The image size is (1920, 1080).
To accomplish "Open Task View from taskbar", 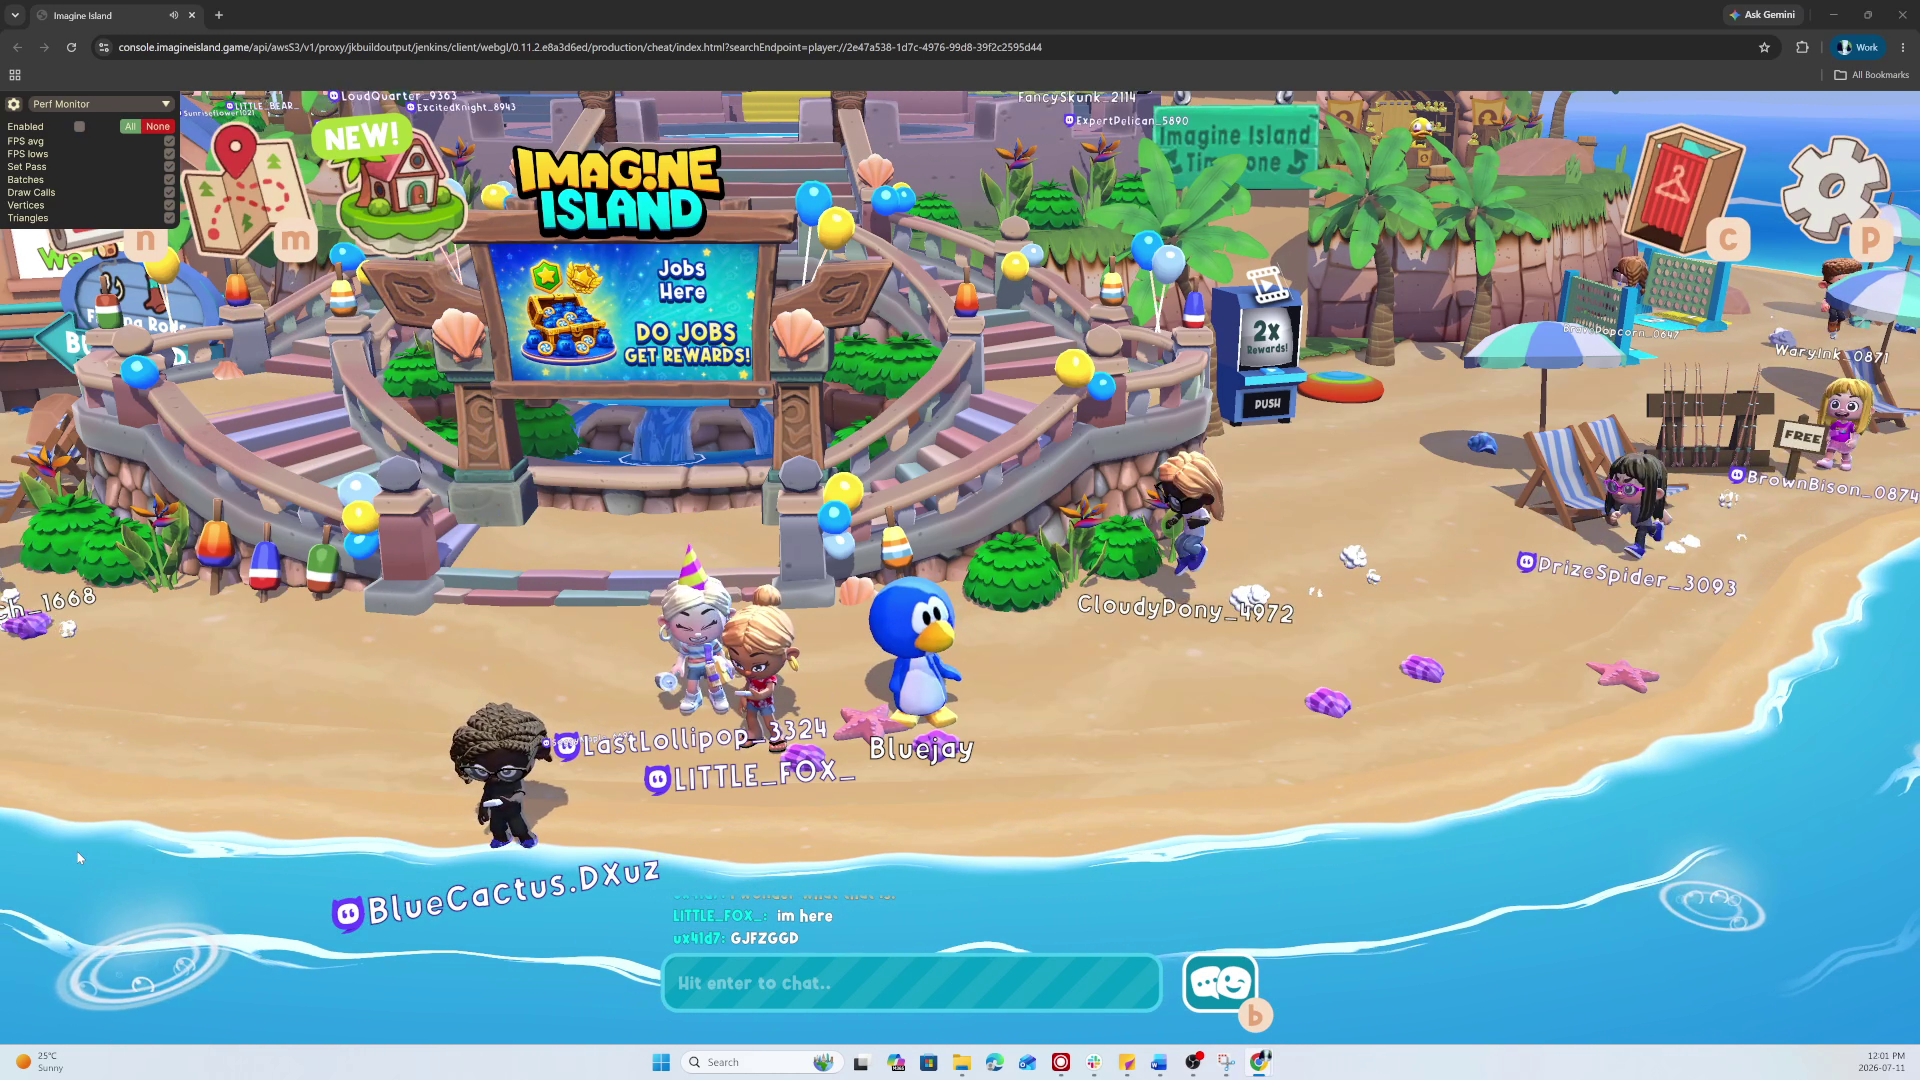I will click(861, 1062).
